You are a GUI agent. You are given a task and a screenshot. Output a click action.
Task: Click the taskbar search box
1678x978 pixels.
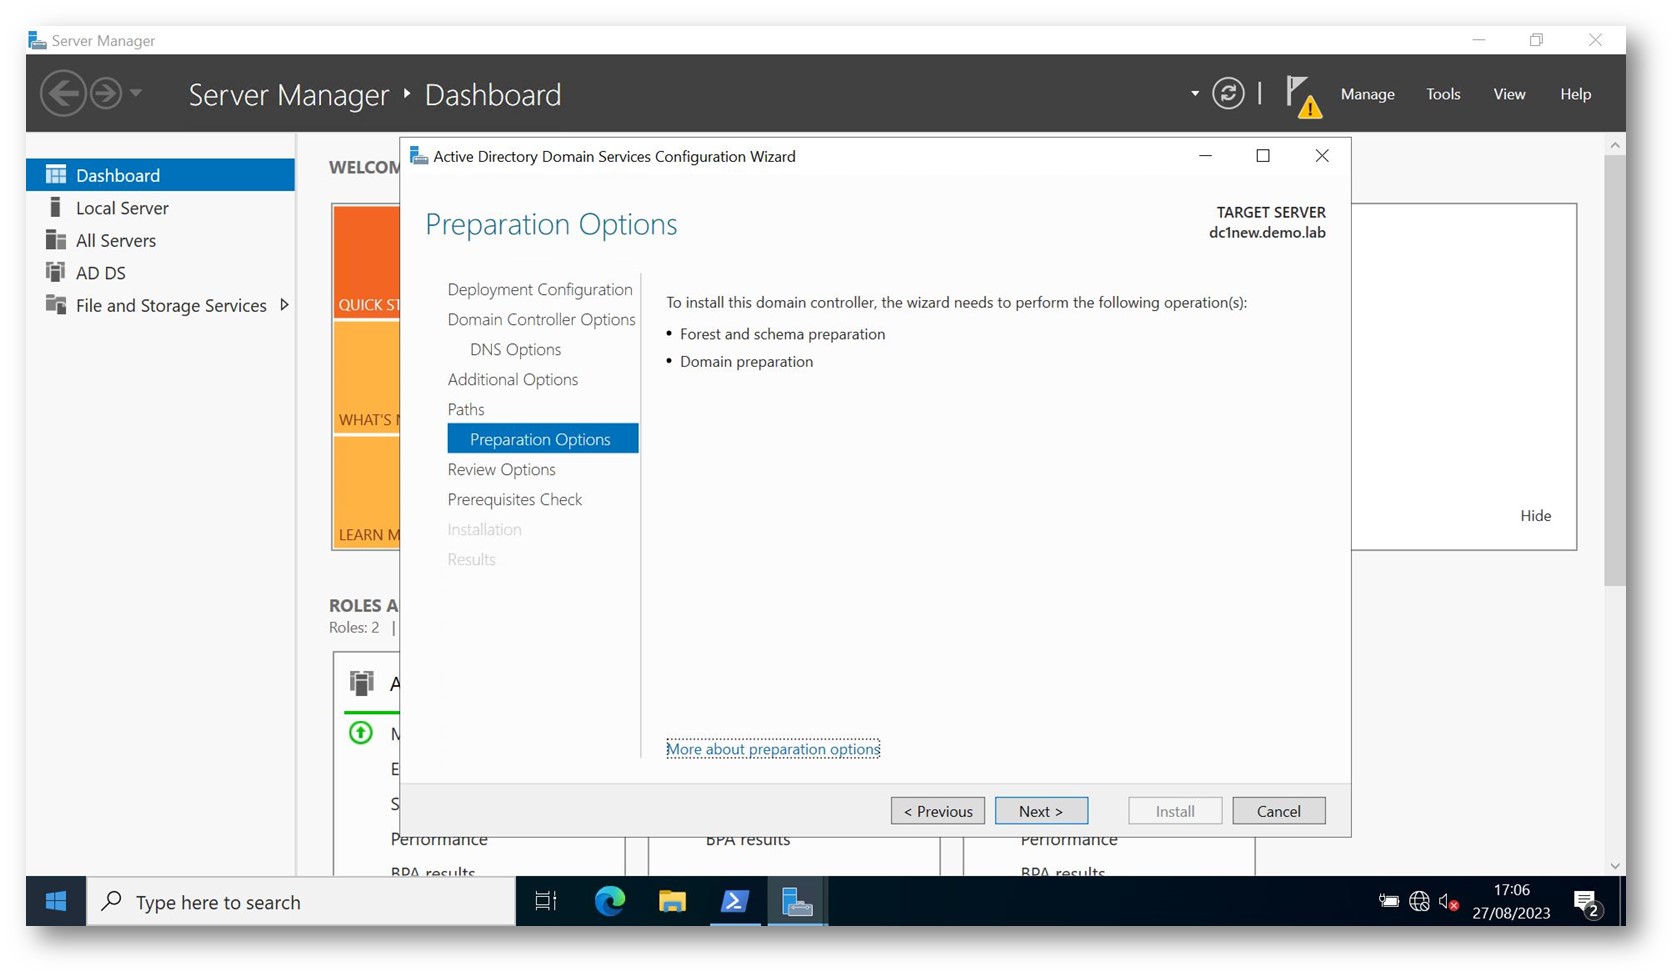pyautogui.click(x=300, y=902)
